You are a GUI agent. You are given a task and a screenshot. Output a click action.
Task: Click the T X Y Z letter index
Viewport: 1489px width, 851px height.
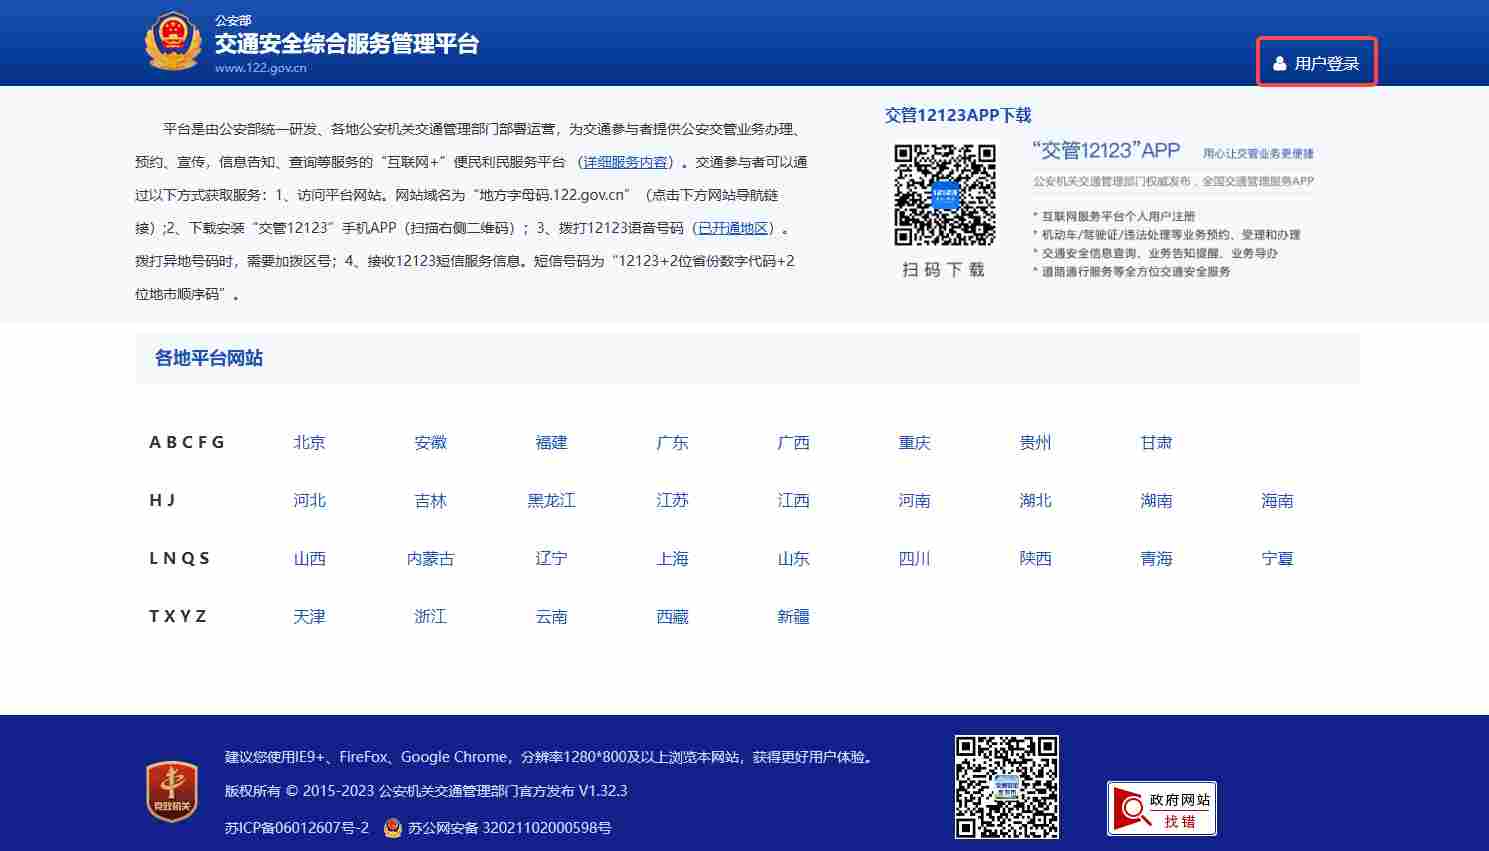click(178, 616)
